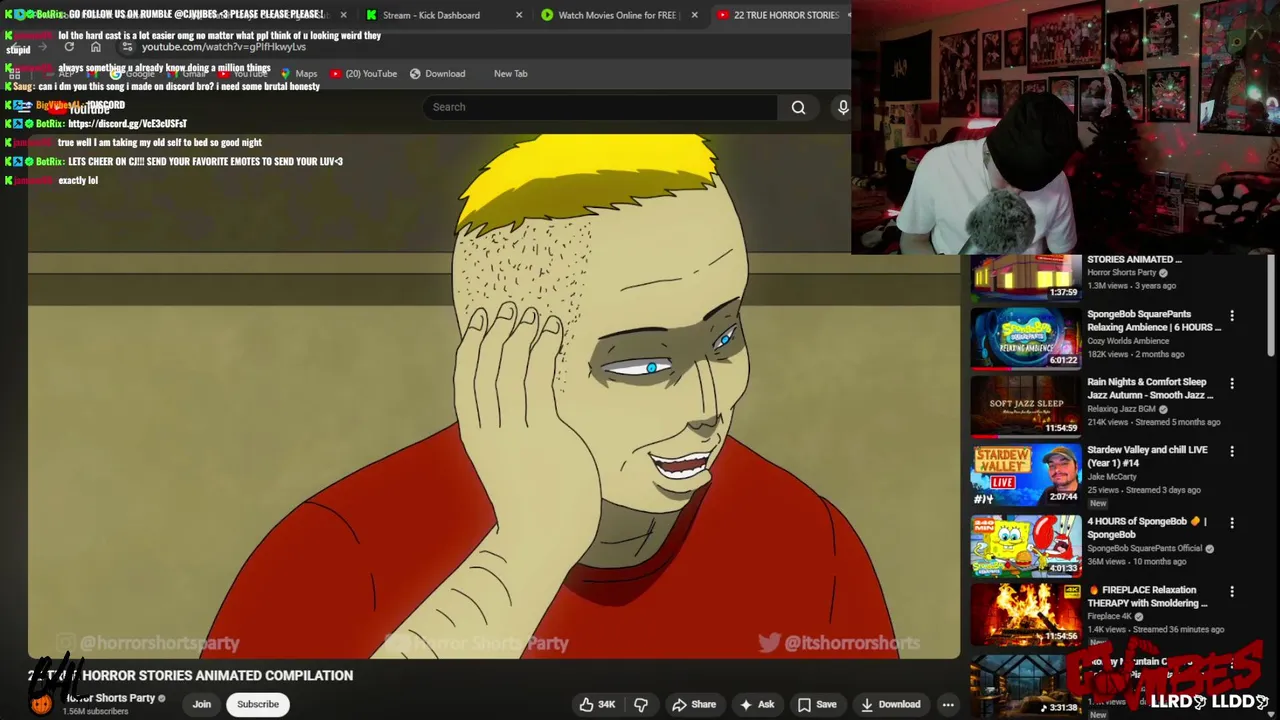This screenshot has width=1280, height=720.
Task: Open the New Tab bookmark
Action: (x=510, y=73)
